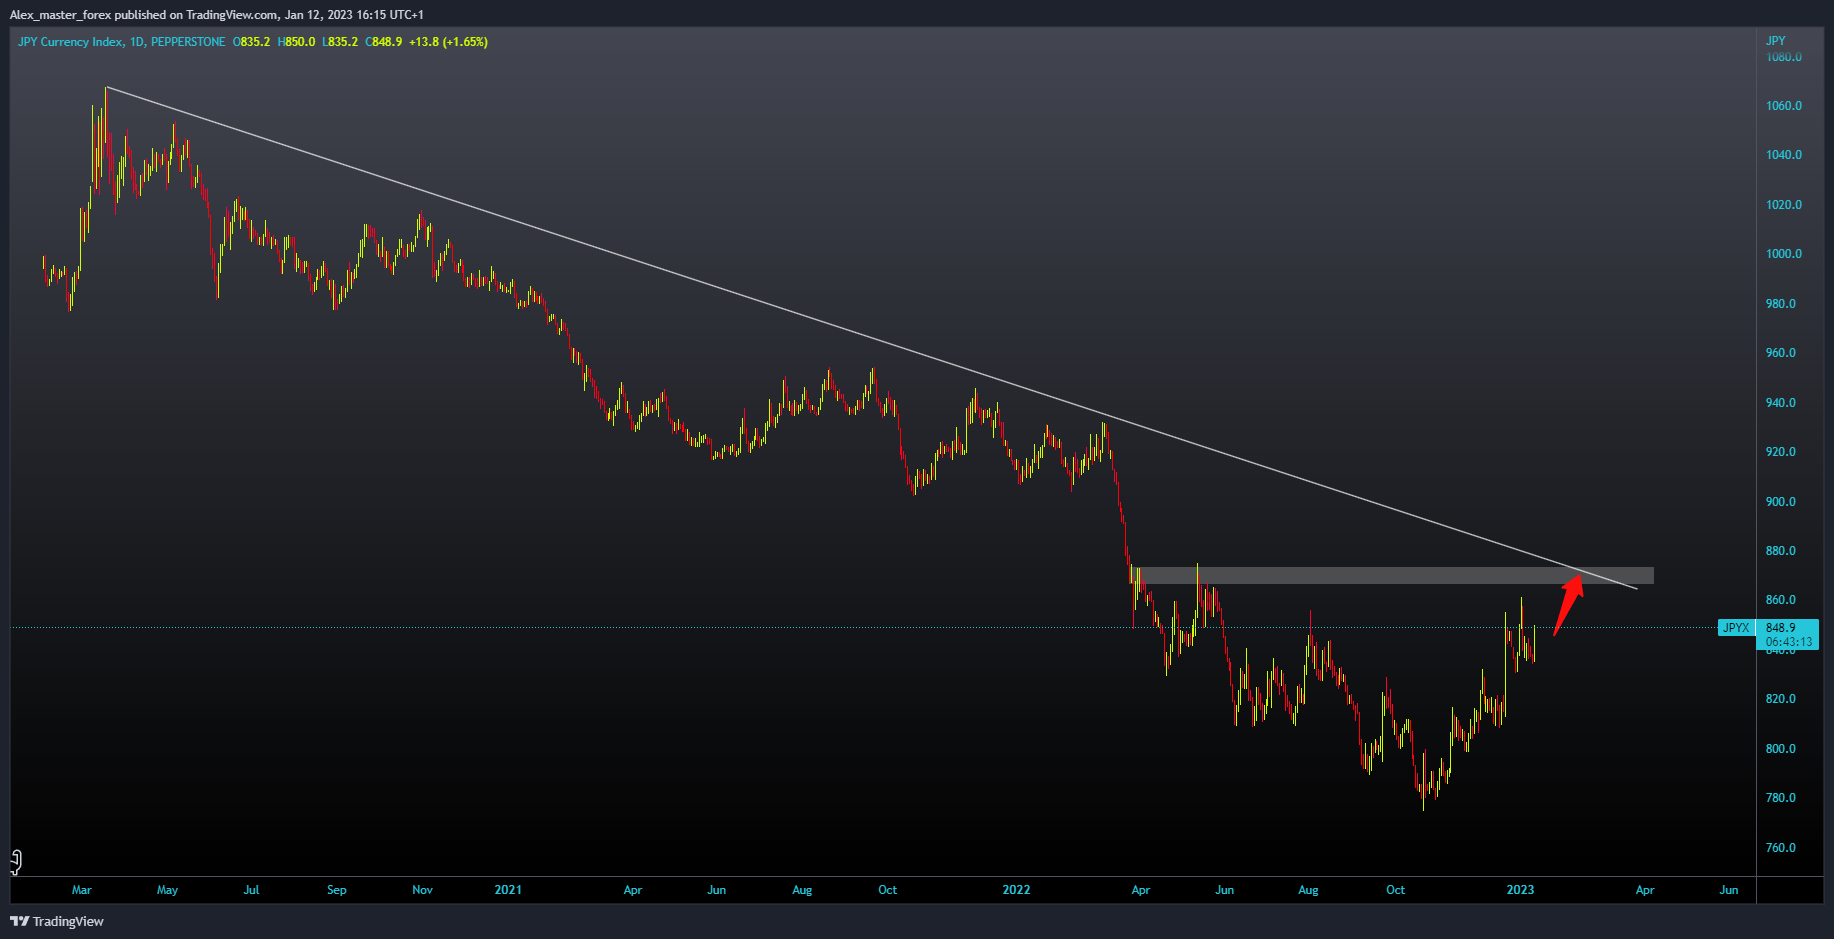1834x939 pixels.
Task: Click the Sep label on time axis
Action: pos(337,890)
